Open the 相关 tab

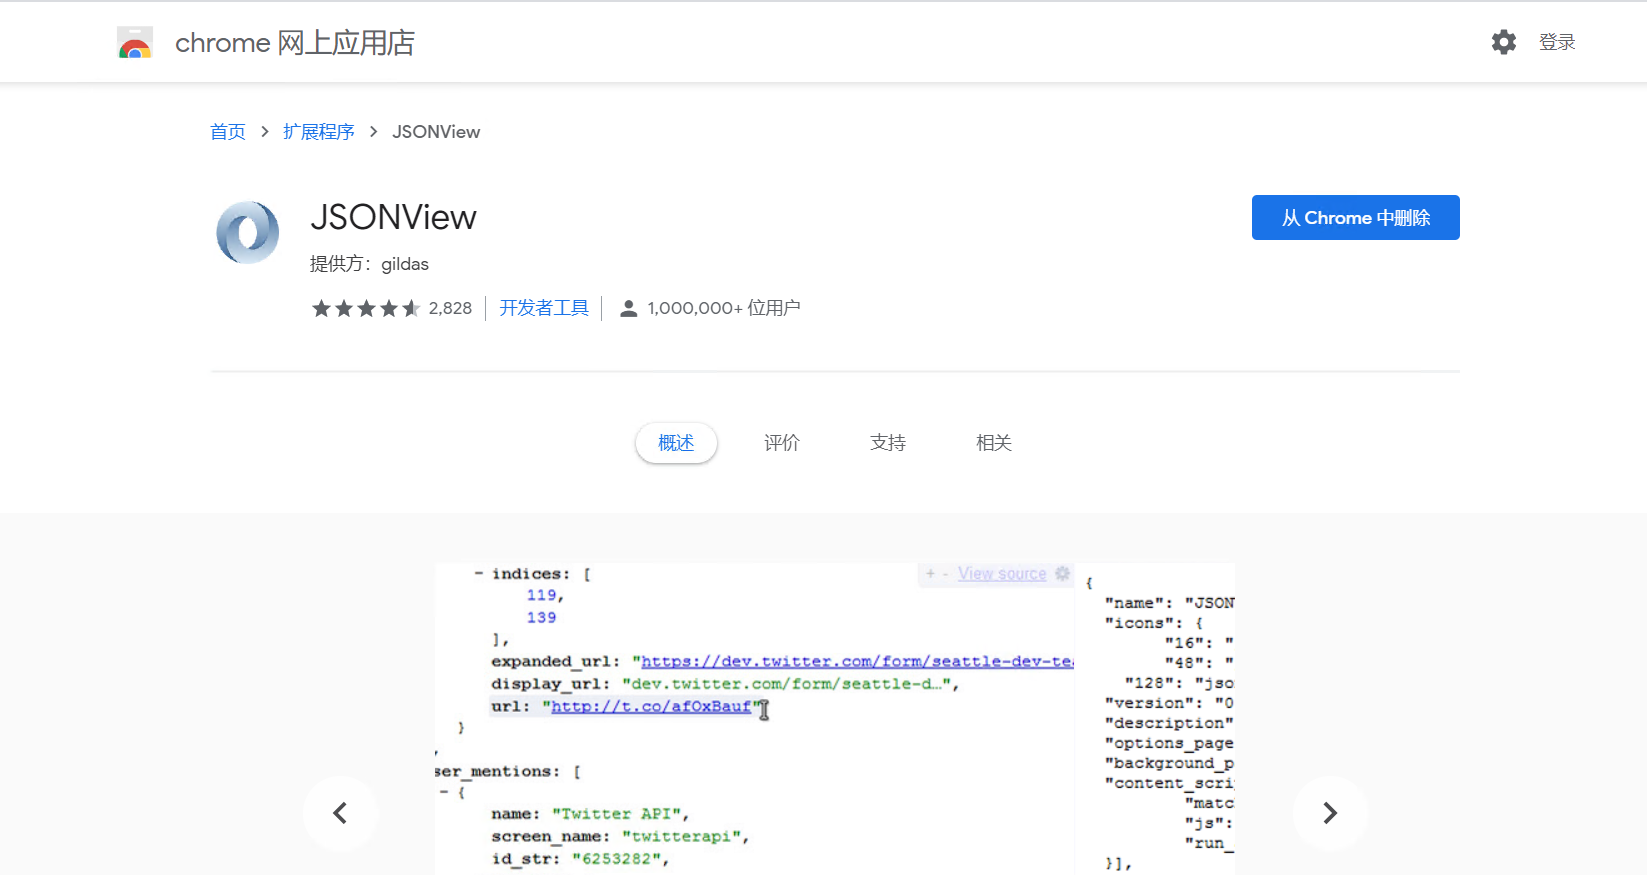[994, 443]
